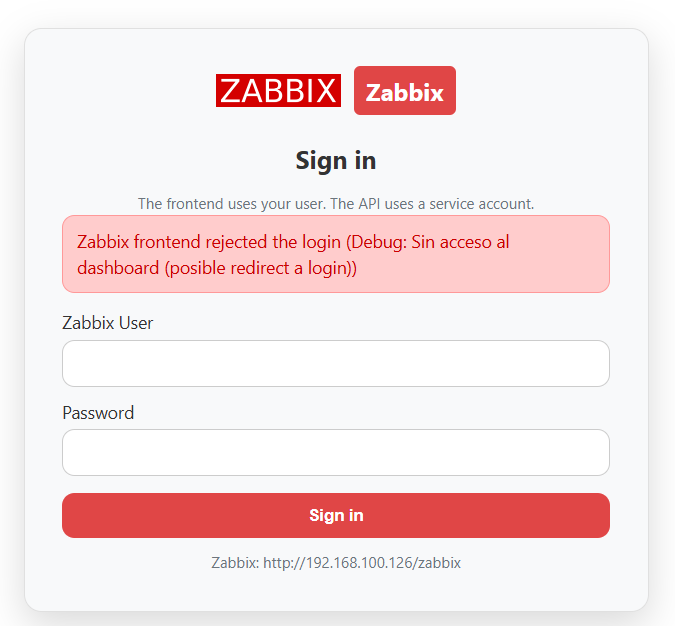Click the Zabbix User field label

tap(108, 323)
